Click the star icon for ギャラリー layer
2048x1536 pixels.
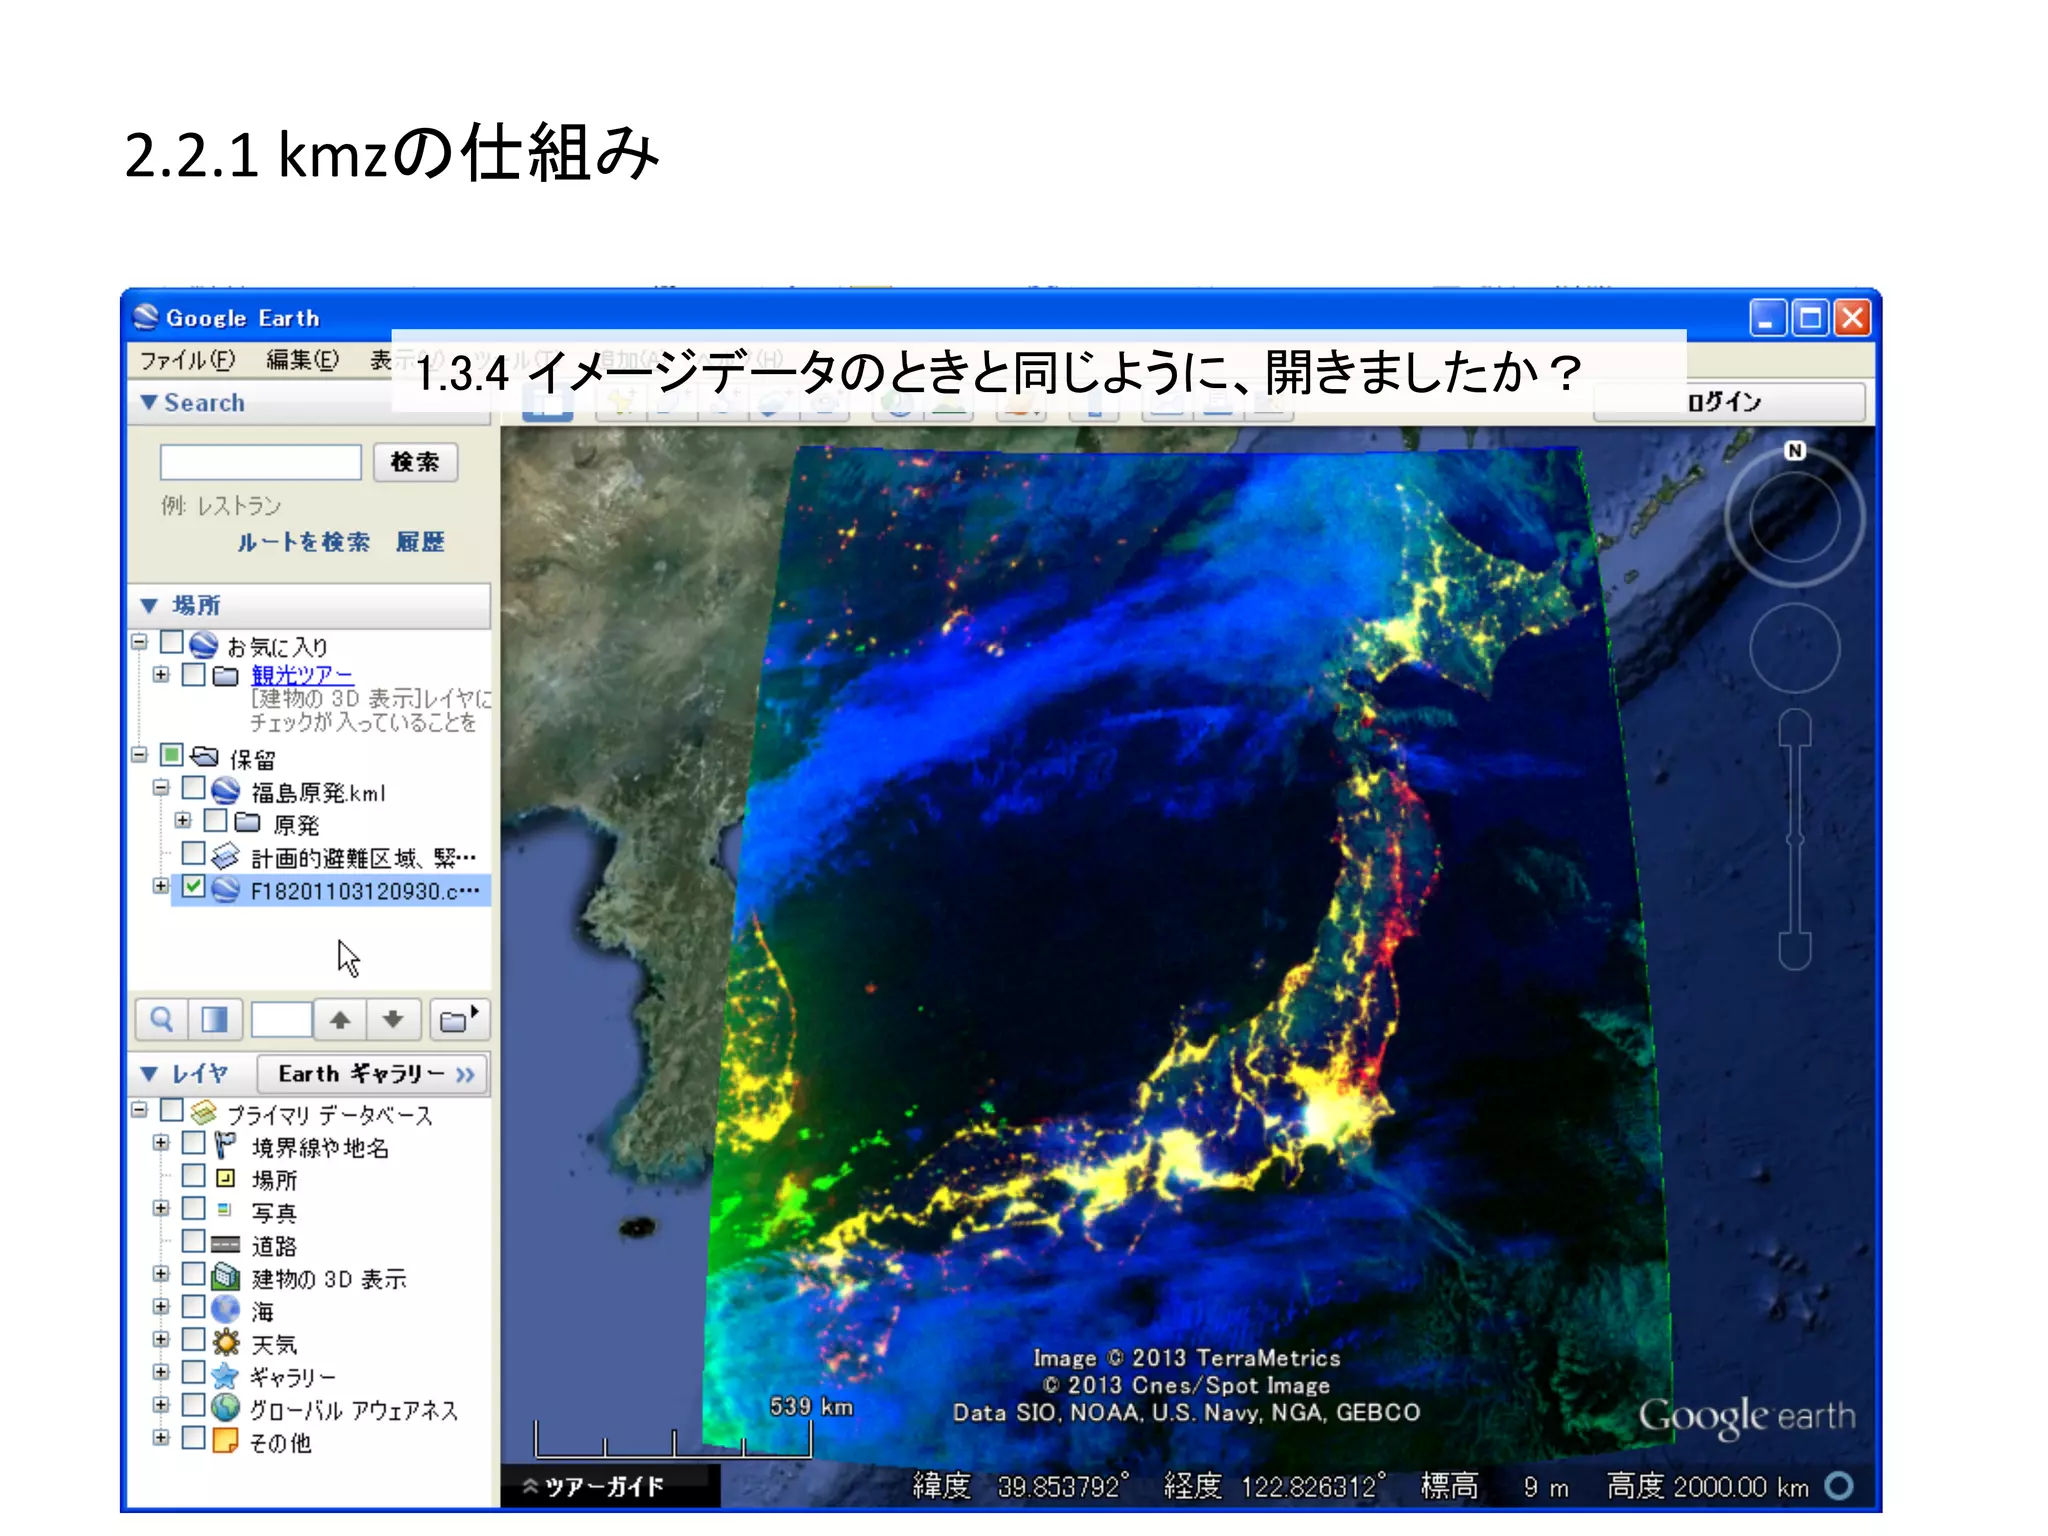(x=226, y=1375)
